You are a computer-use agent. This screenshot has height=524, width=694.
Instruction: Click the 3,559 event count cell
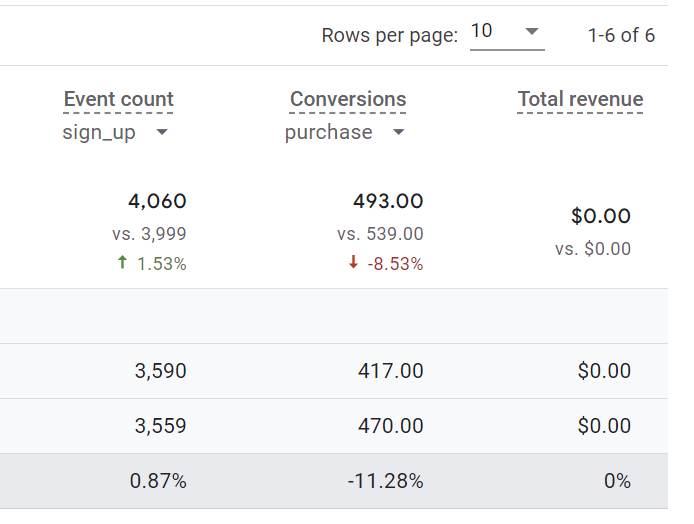tap(160, 426)
